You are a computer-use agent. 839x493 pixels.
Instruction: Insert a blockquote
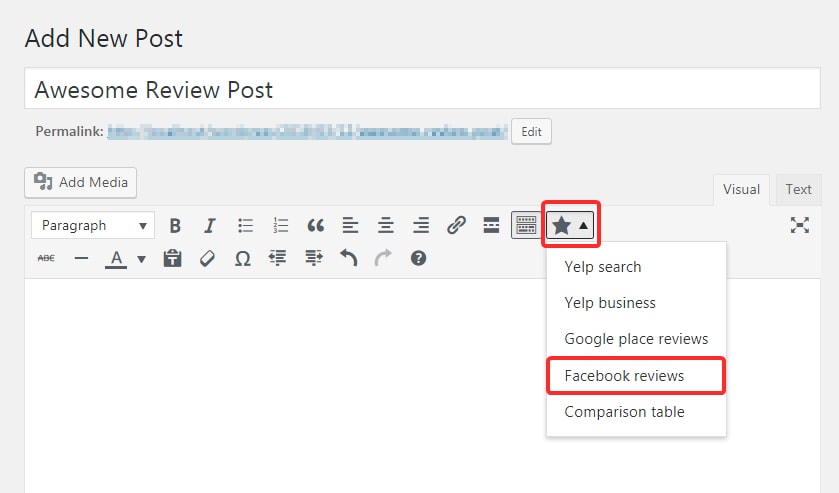click(x=316, y=226)
